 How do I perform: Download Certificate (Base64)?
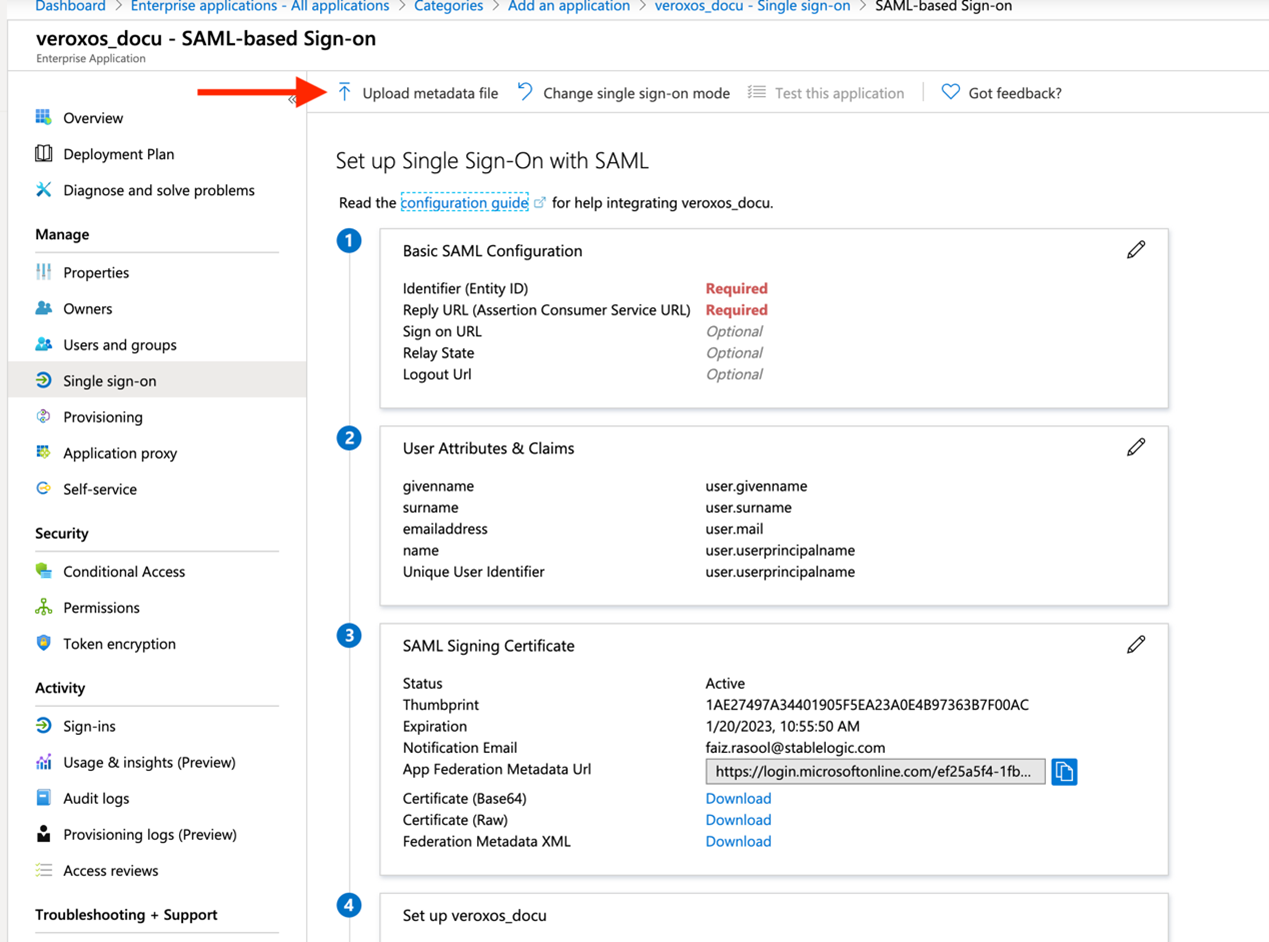coord(738,798)
